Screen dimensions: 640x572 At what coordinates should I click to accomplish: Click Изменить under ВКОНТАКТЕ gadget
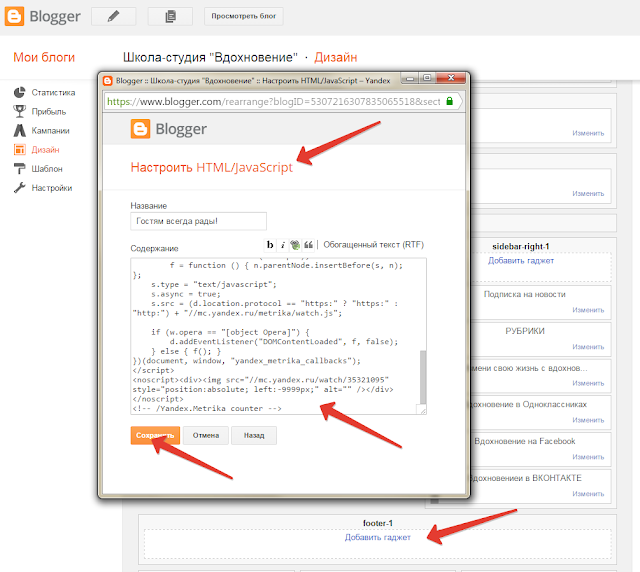pyautogui.click(x=588, y=493)
